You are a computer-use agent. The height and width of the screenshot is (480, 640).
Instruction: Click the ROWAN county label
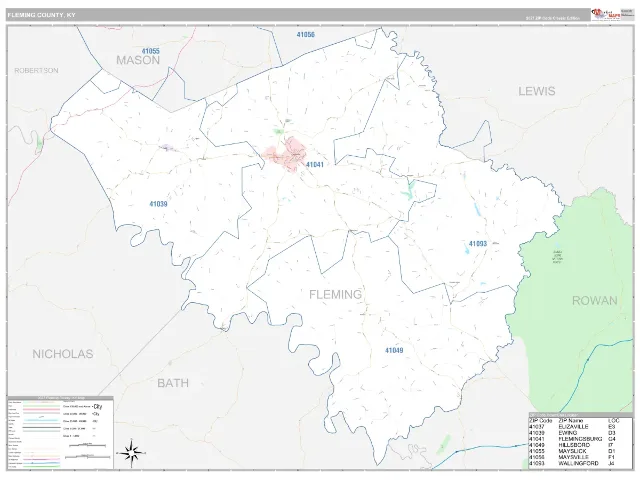[595, 301]
